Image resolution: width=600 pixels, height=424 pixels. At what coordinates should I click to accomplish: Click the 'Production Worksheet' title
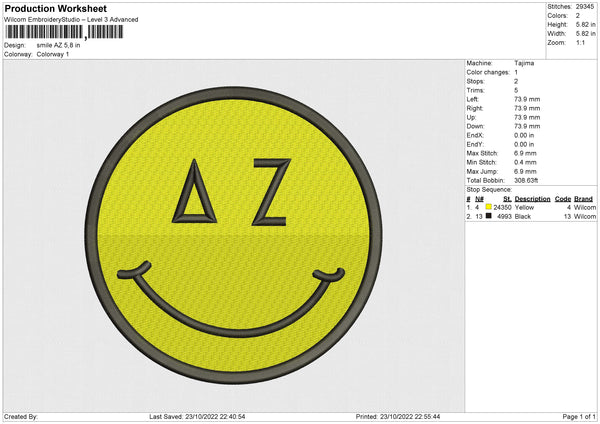pos(56,8)
